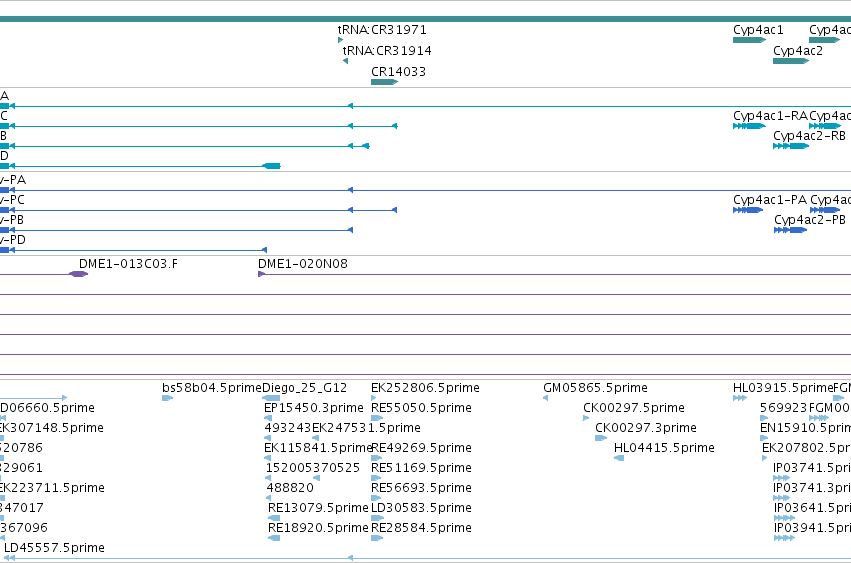The image size is (851, 563).
Task: Open the RE56693.5prime EST entry
Action: click(x=421, y=488)
